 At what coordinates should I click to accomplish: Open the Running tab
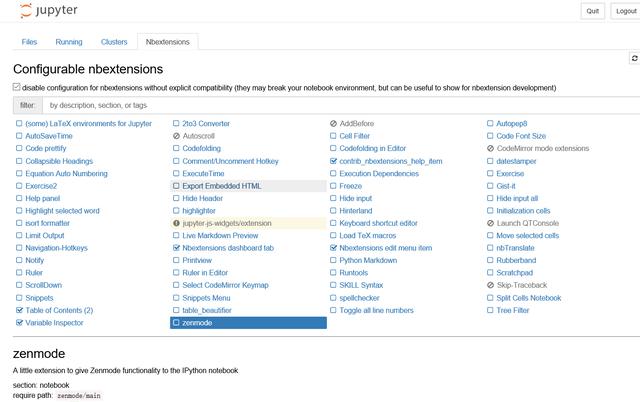[69, 42]
